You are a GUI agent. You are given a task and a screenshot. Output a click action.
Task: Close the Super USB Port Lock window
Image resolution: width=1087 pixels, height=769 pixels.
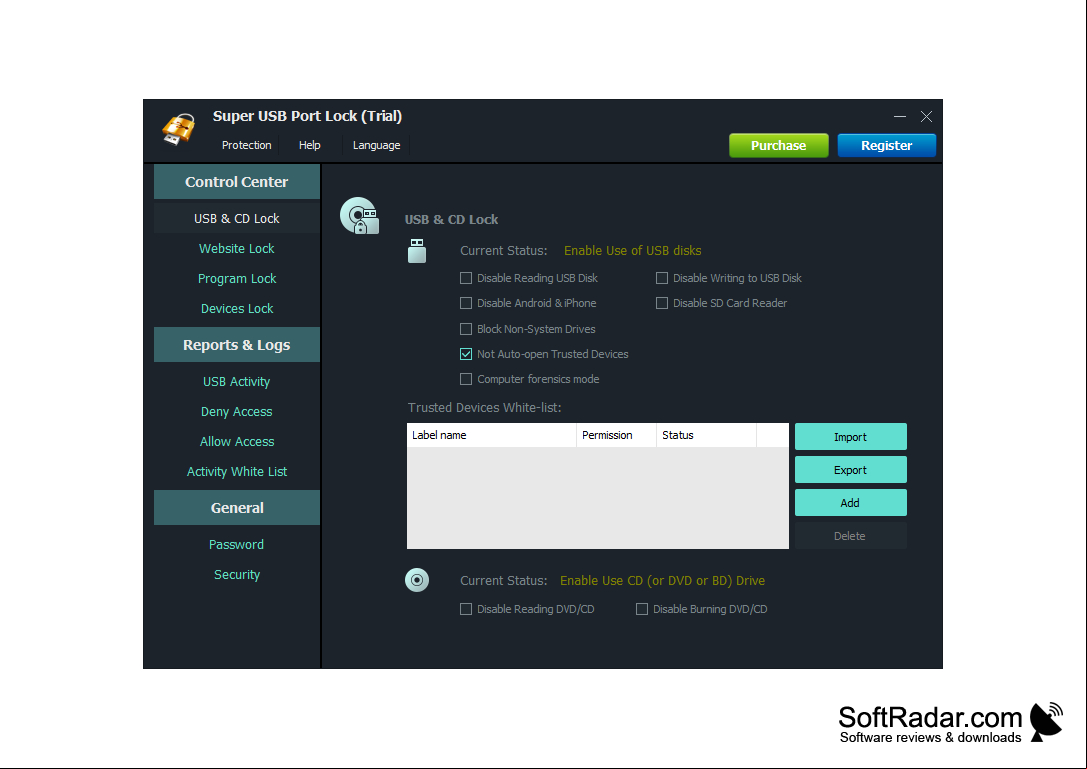[x=926, y=116]
